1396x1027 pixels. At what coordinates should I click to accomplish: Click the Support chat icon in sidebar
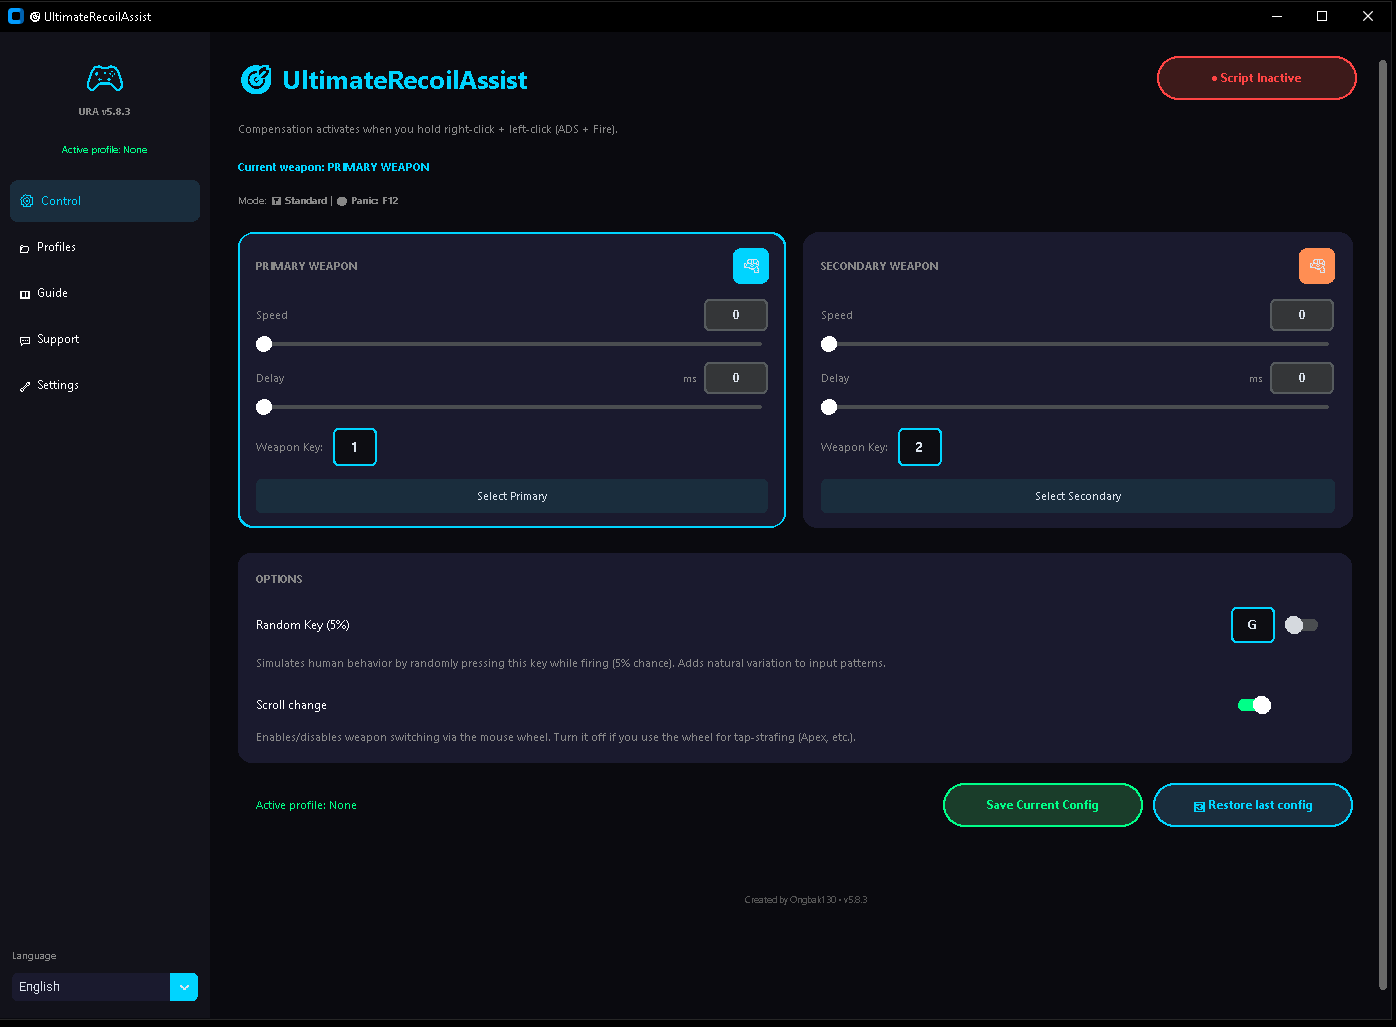coord(25,340)
